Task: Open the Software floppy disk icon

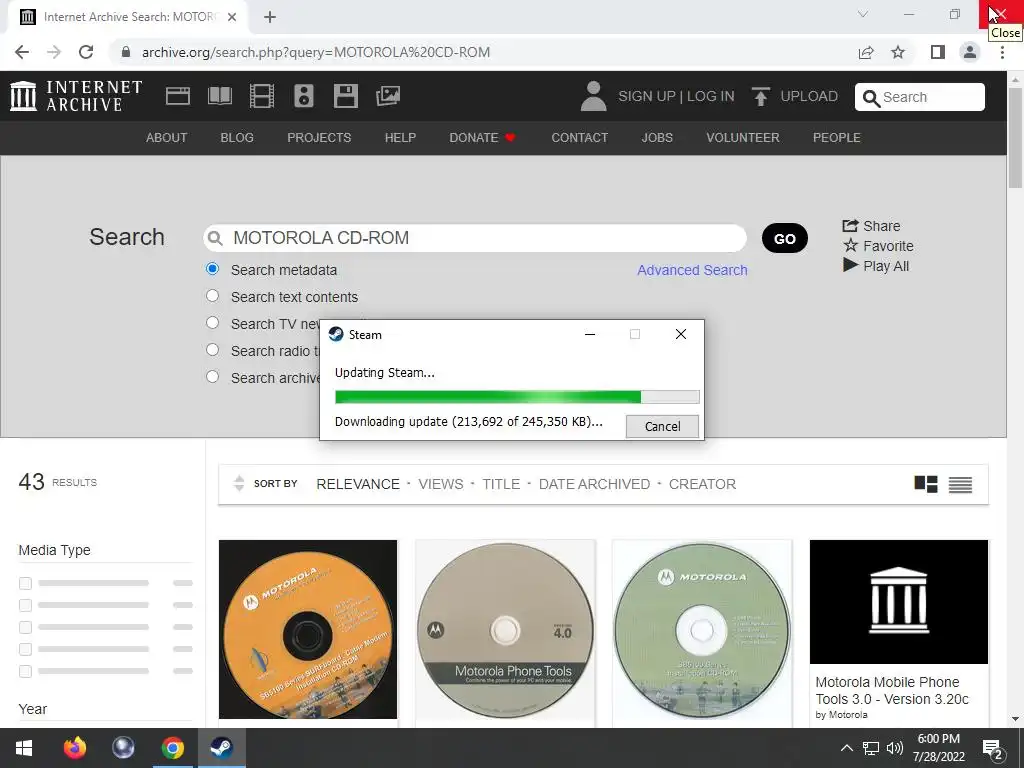Action: coord(345,96)
